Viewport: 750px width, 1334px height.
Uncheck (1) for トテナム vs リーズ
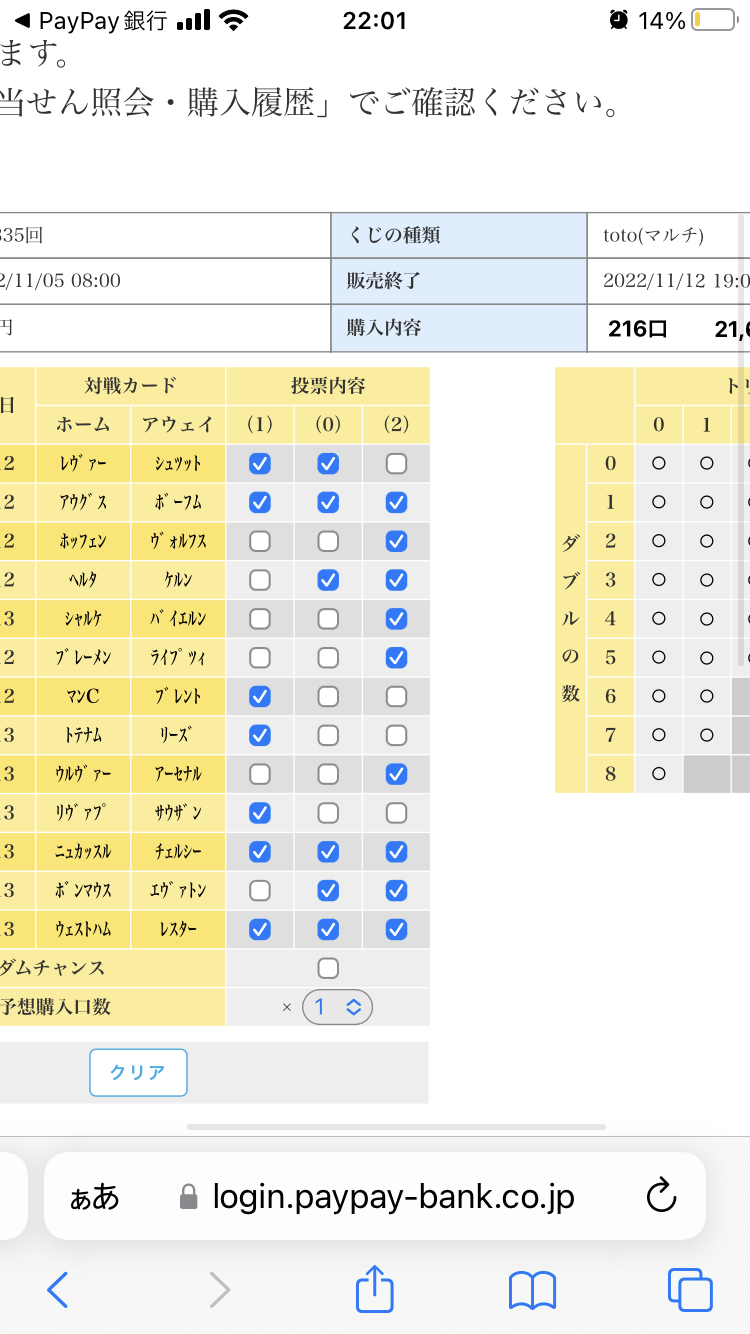pyautogui.click(x=260, y=735)
